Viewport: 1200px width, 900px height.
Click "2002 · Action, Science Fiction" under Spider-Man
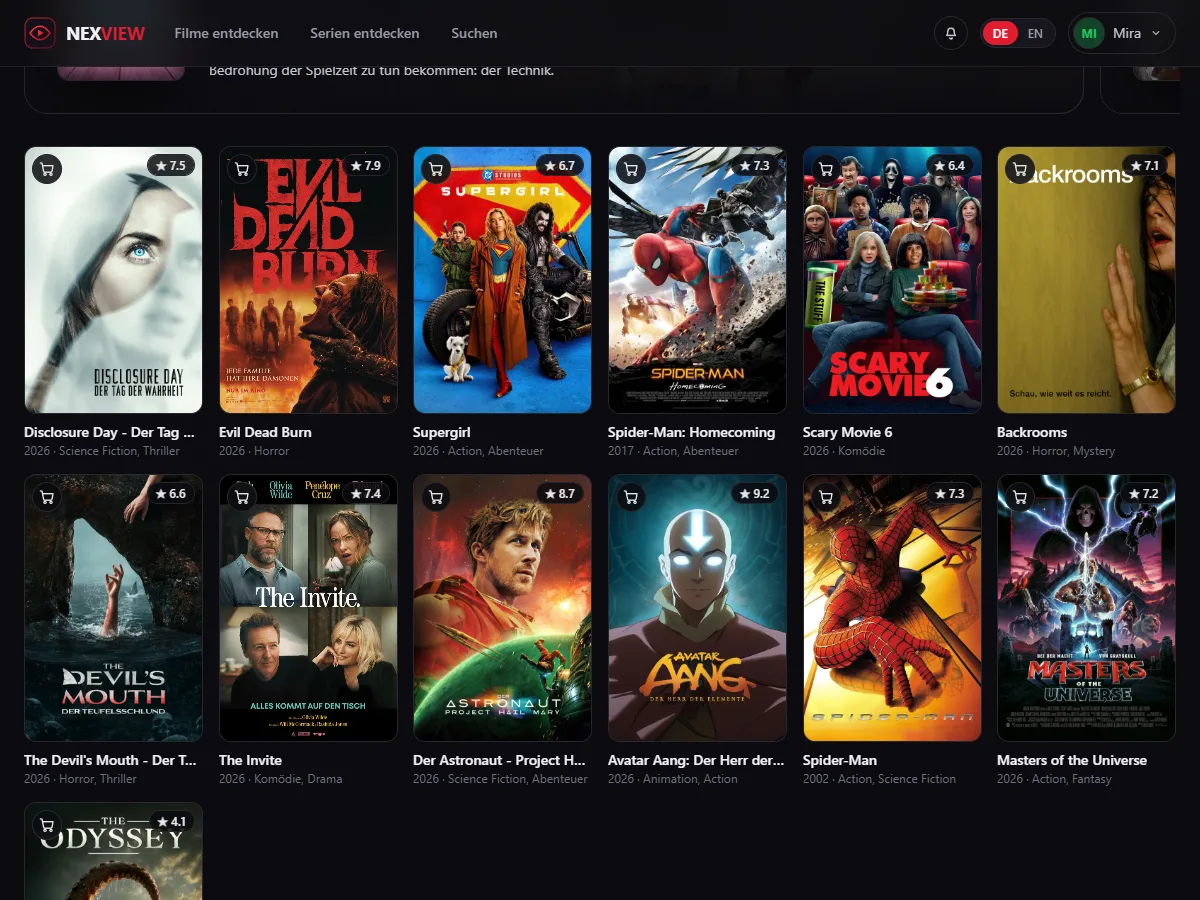tap(879, 779)
